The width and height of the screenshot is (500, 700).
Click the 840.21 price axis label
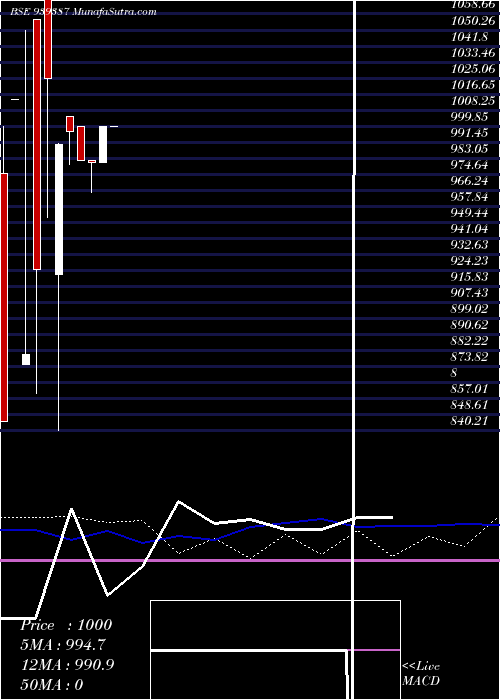(469, 421)
